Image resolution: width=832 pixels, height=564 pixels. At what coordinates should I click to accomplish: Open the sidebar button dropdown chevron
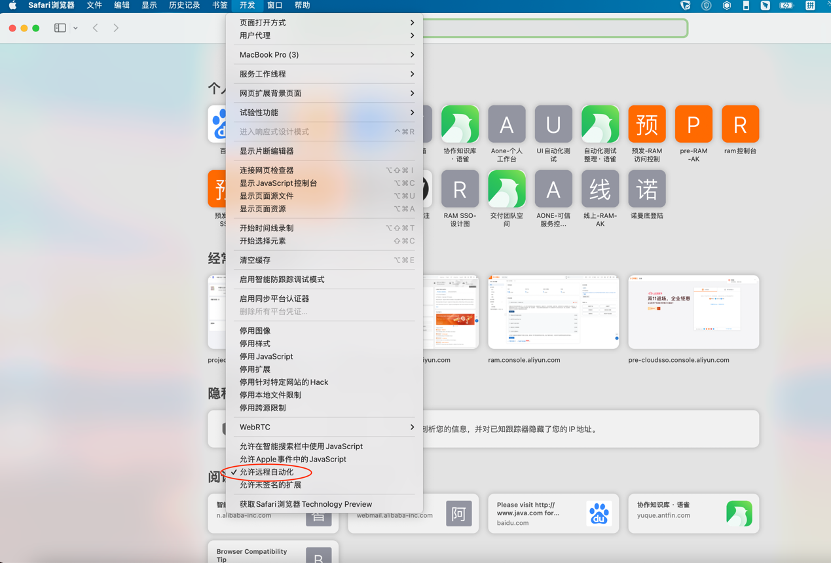(75, 28)
